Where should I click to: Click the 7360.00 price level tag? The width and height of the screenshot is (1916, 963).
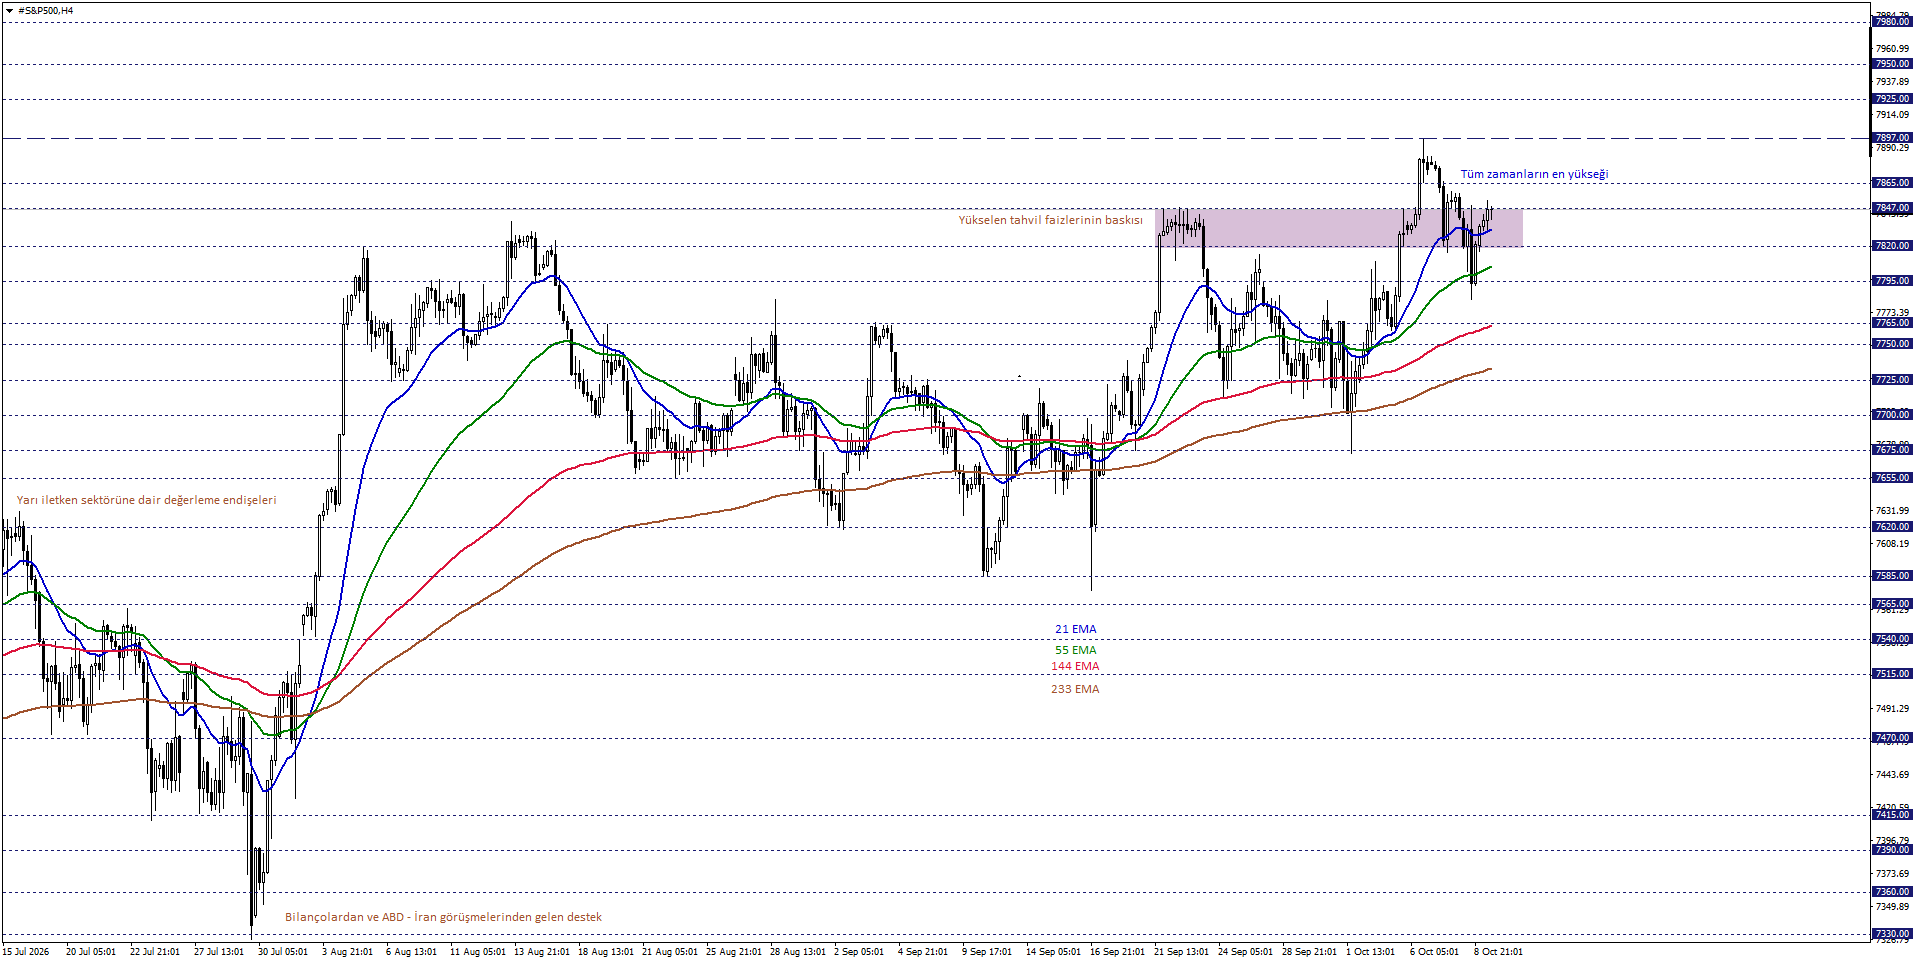[x=1892, y=892]
